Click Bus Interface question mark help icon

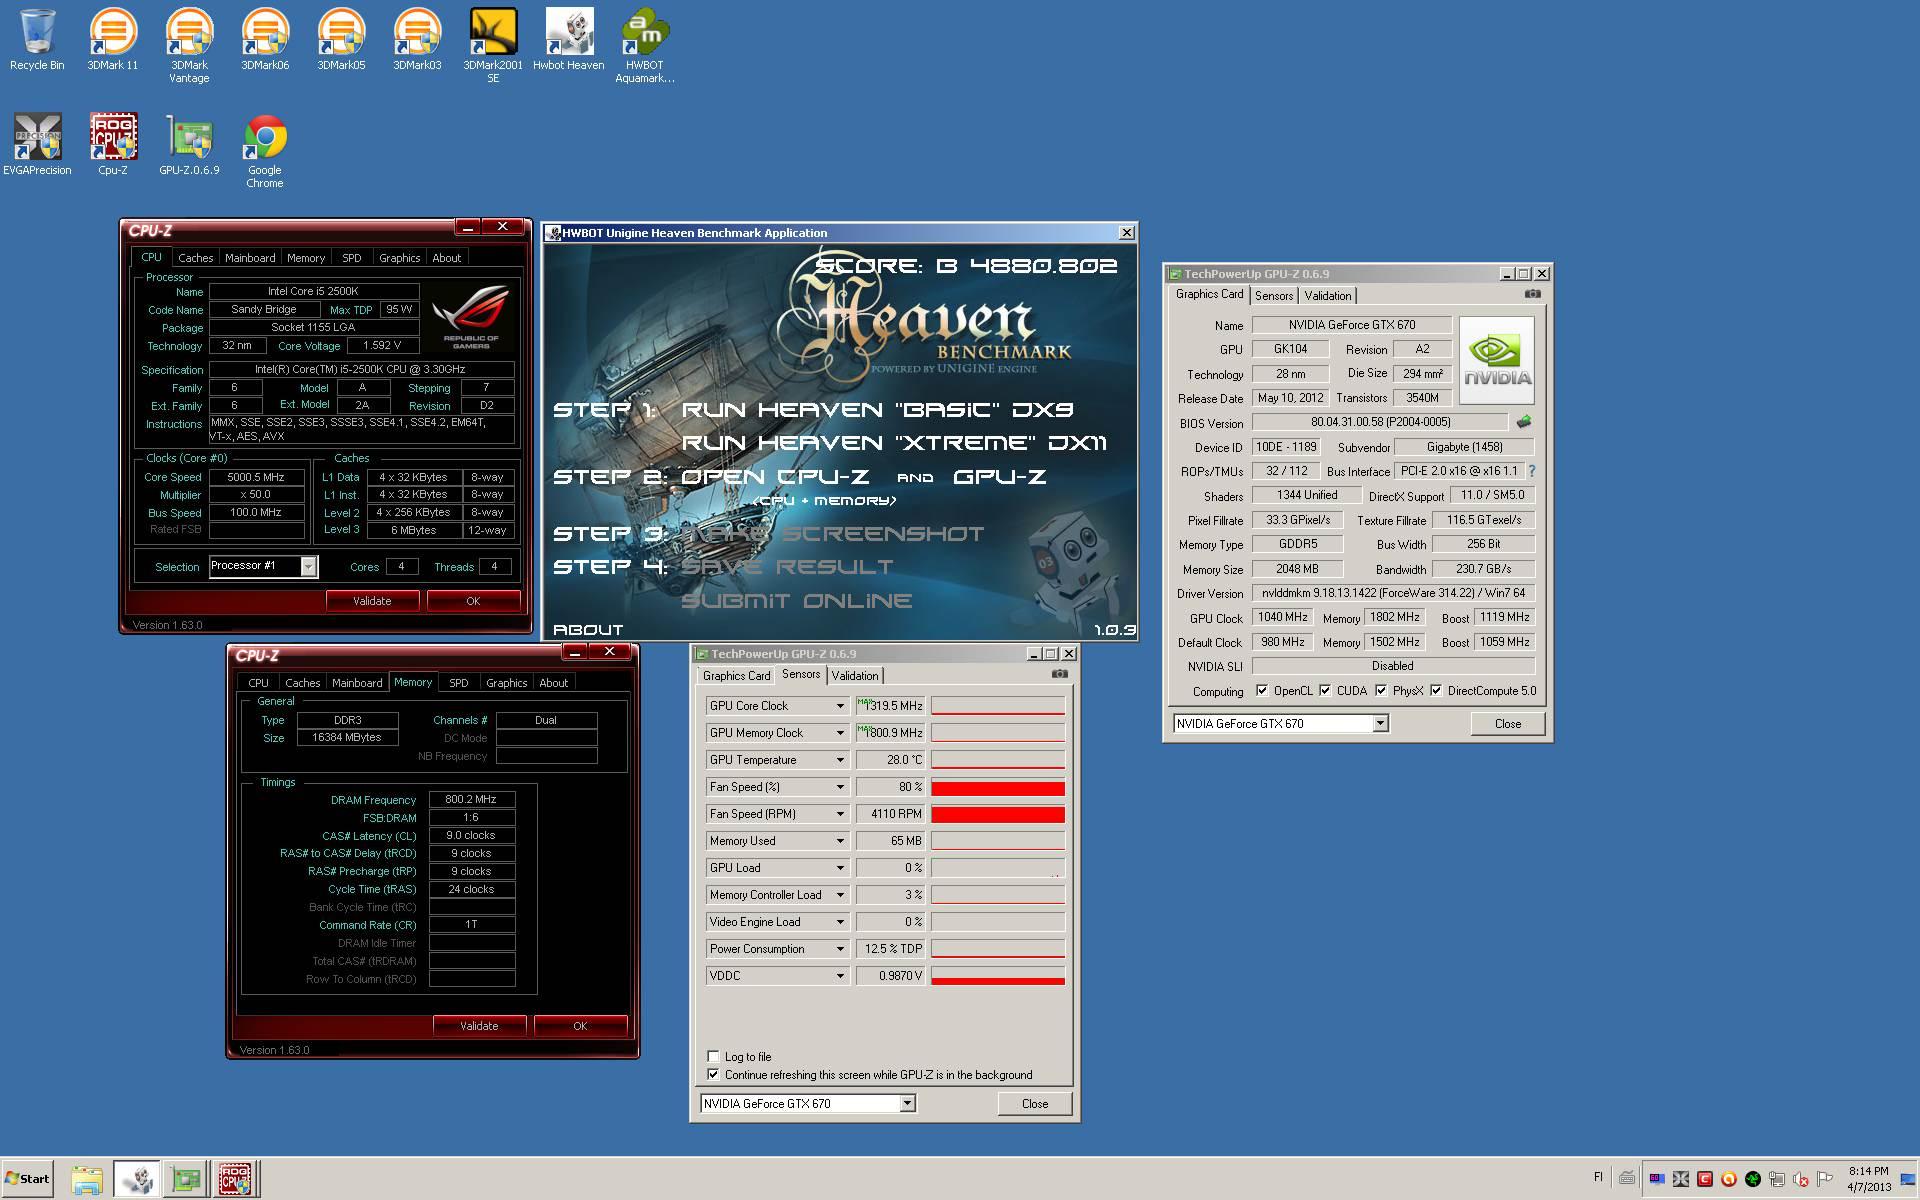coord(1532,471)
